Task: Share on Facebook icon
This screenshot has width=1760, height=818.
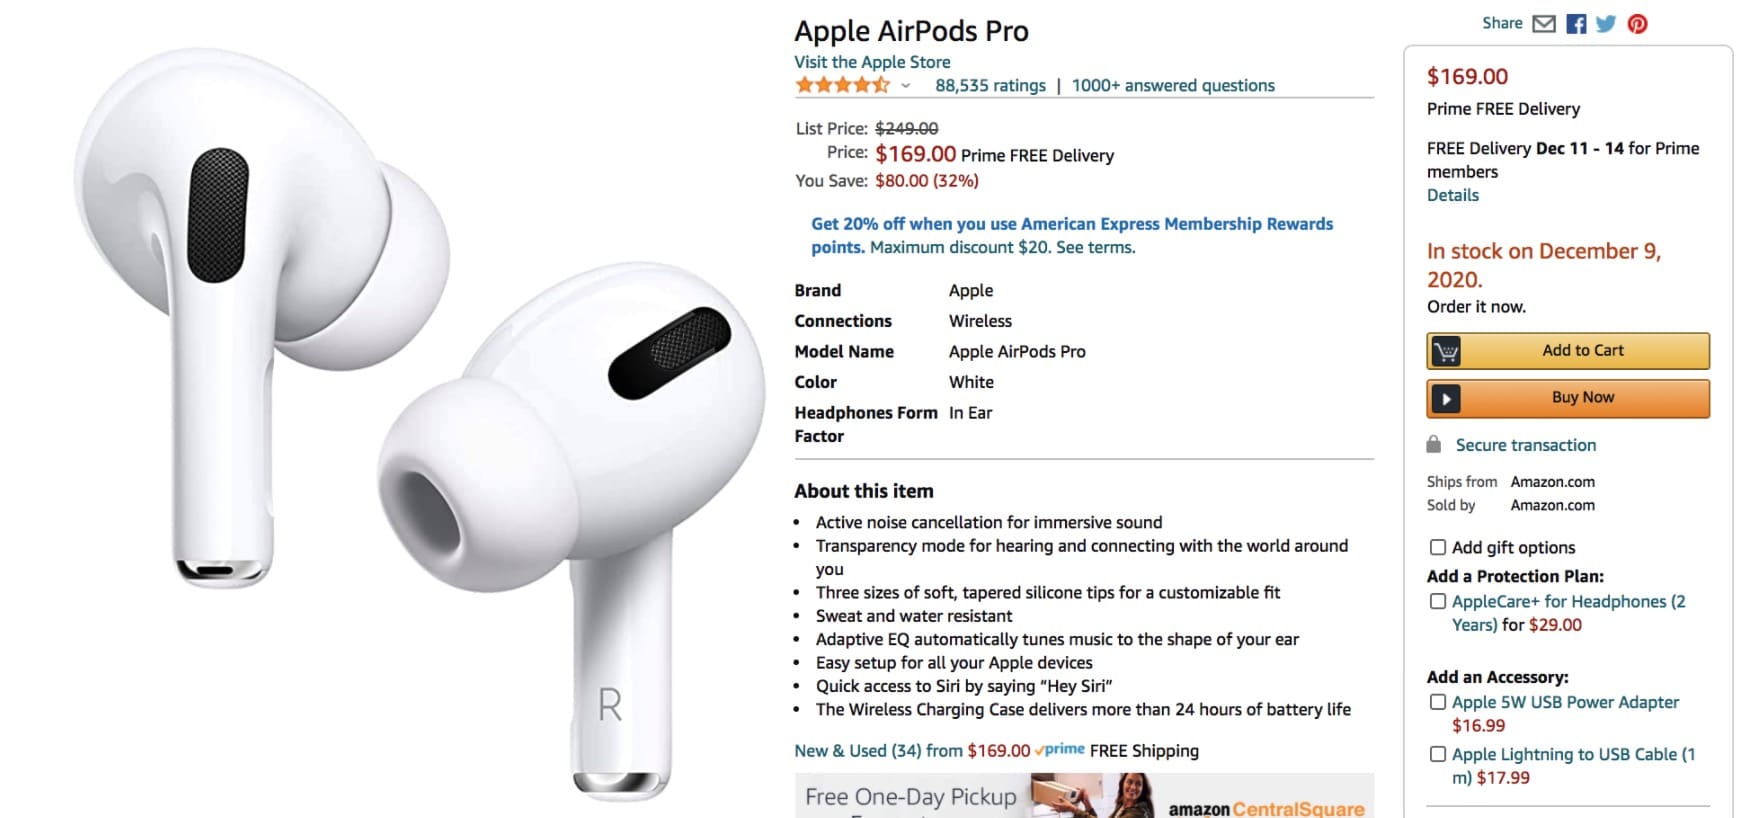Action: tap(1576, 24)
